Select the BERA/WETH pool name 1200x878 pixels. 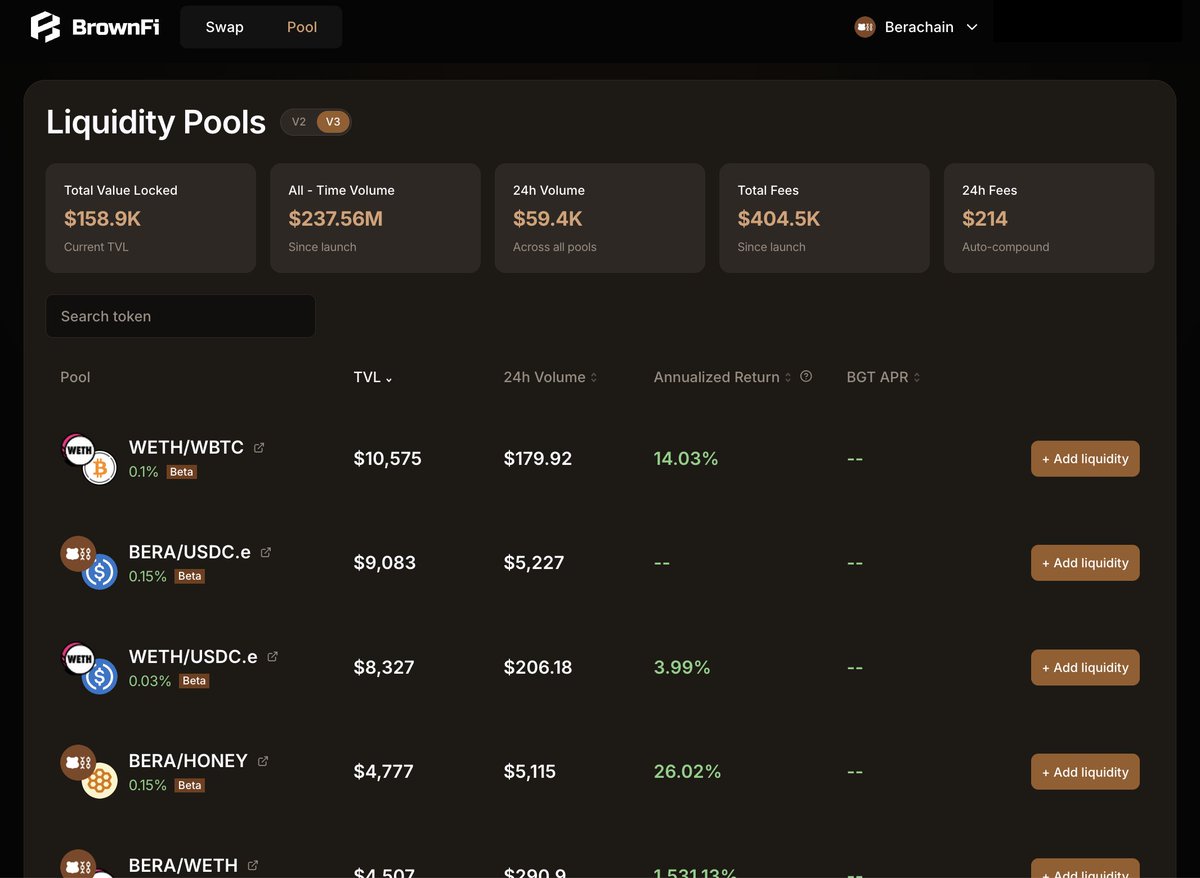pos(183,865)
